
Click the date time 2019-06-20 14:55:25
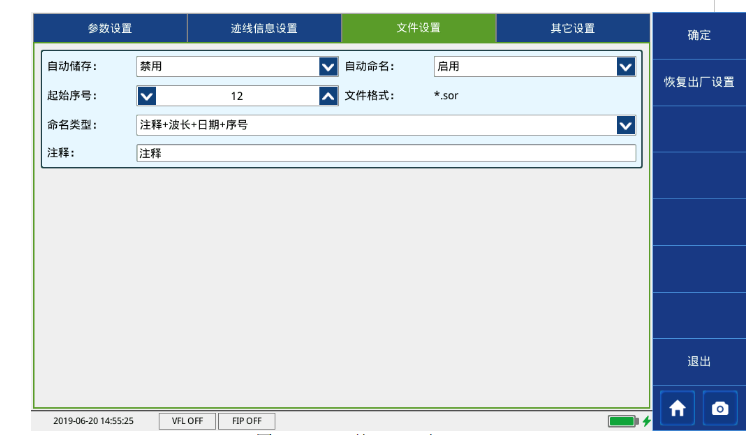coord(93,421)
